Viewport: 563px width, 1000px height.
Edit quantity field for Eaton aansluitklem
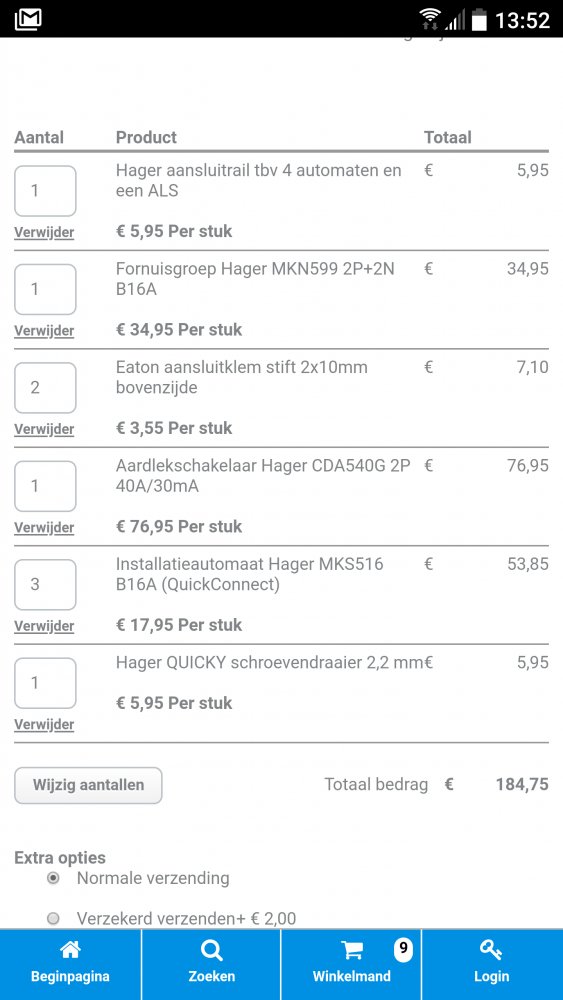(45, 388)
